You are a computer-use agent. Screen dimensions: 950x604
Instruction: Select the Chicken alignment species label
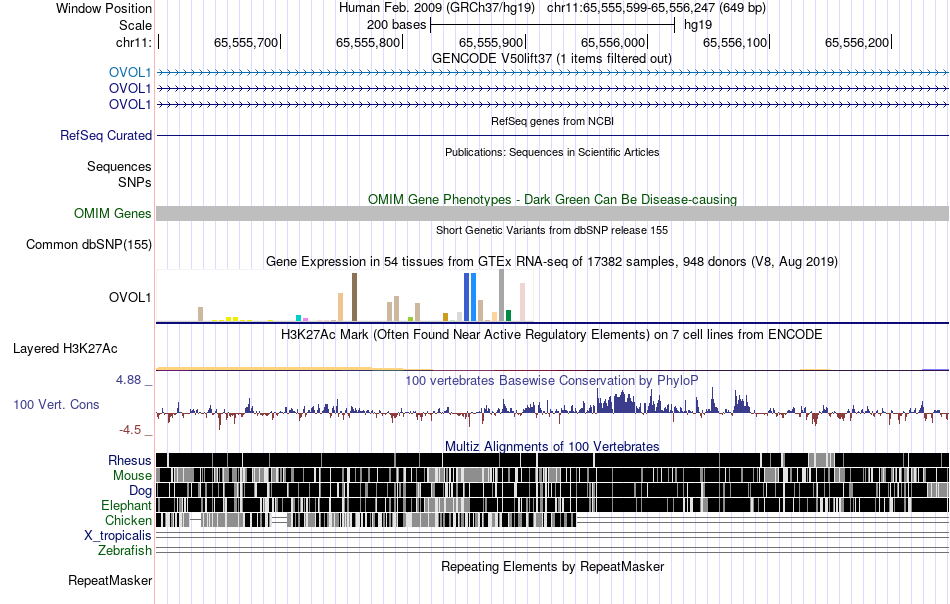128,521
